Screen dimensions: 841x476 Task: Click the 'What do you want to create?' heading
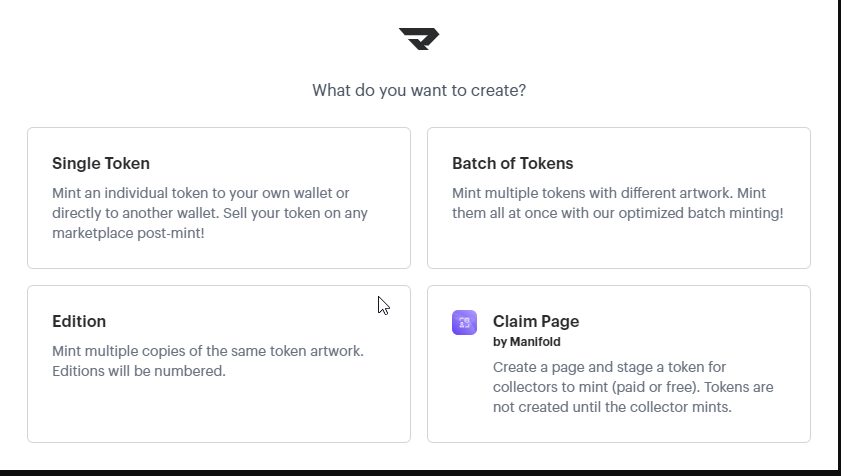pyautogui.click(x=419, y=90)
